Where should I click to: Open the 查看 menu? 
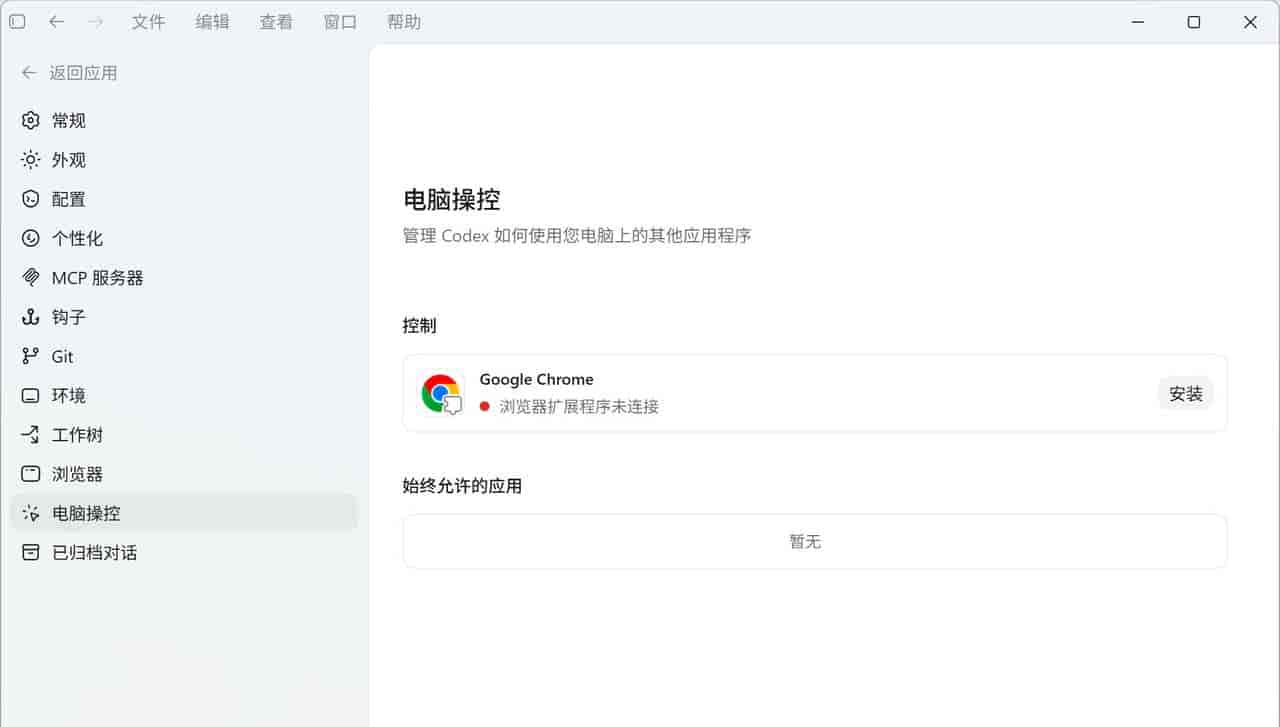click(x=276, y=21)
